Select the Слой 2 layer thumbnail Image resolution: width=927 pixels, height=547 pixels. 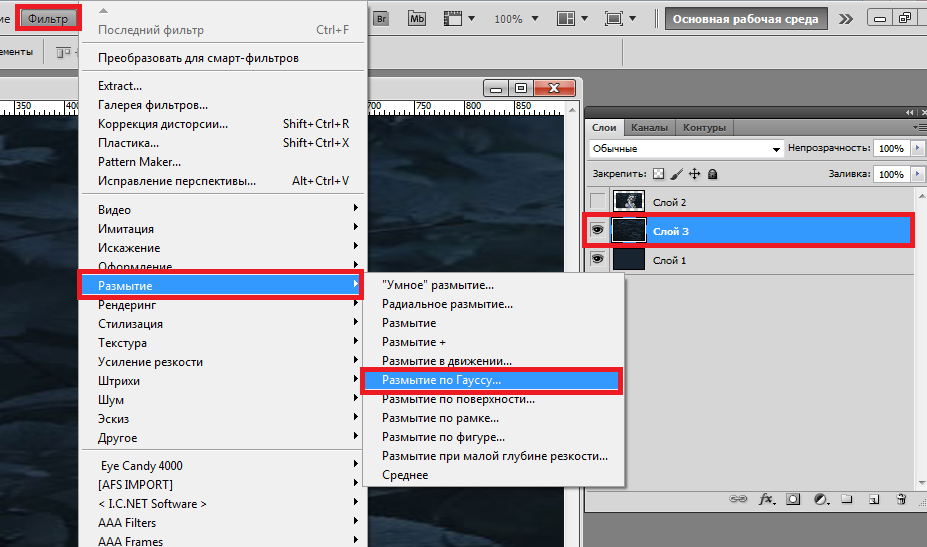629,202
